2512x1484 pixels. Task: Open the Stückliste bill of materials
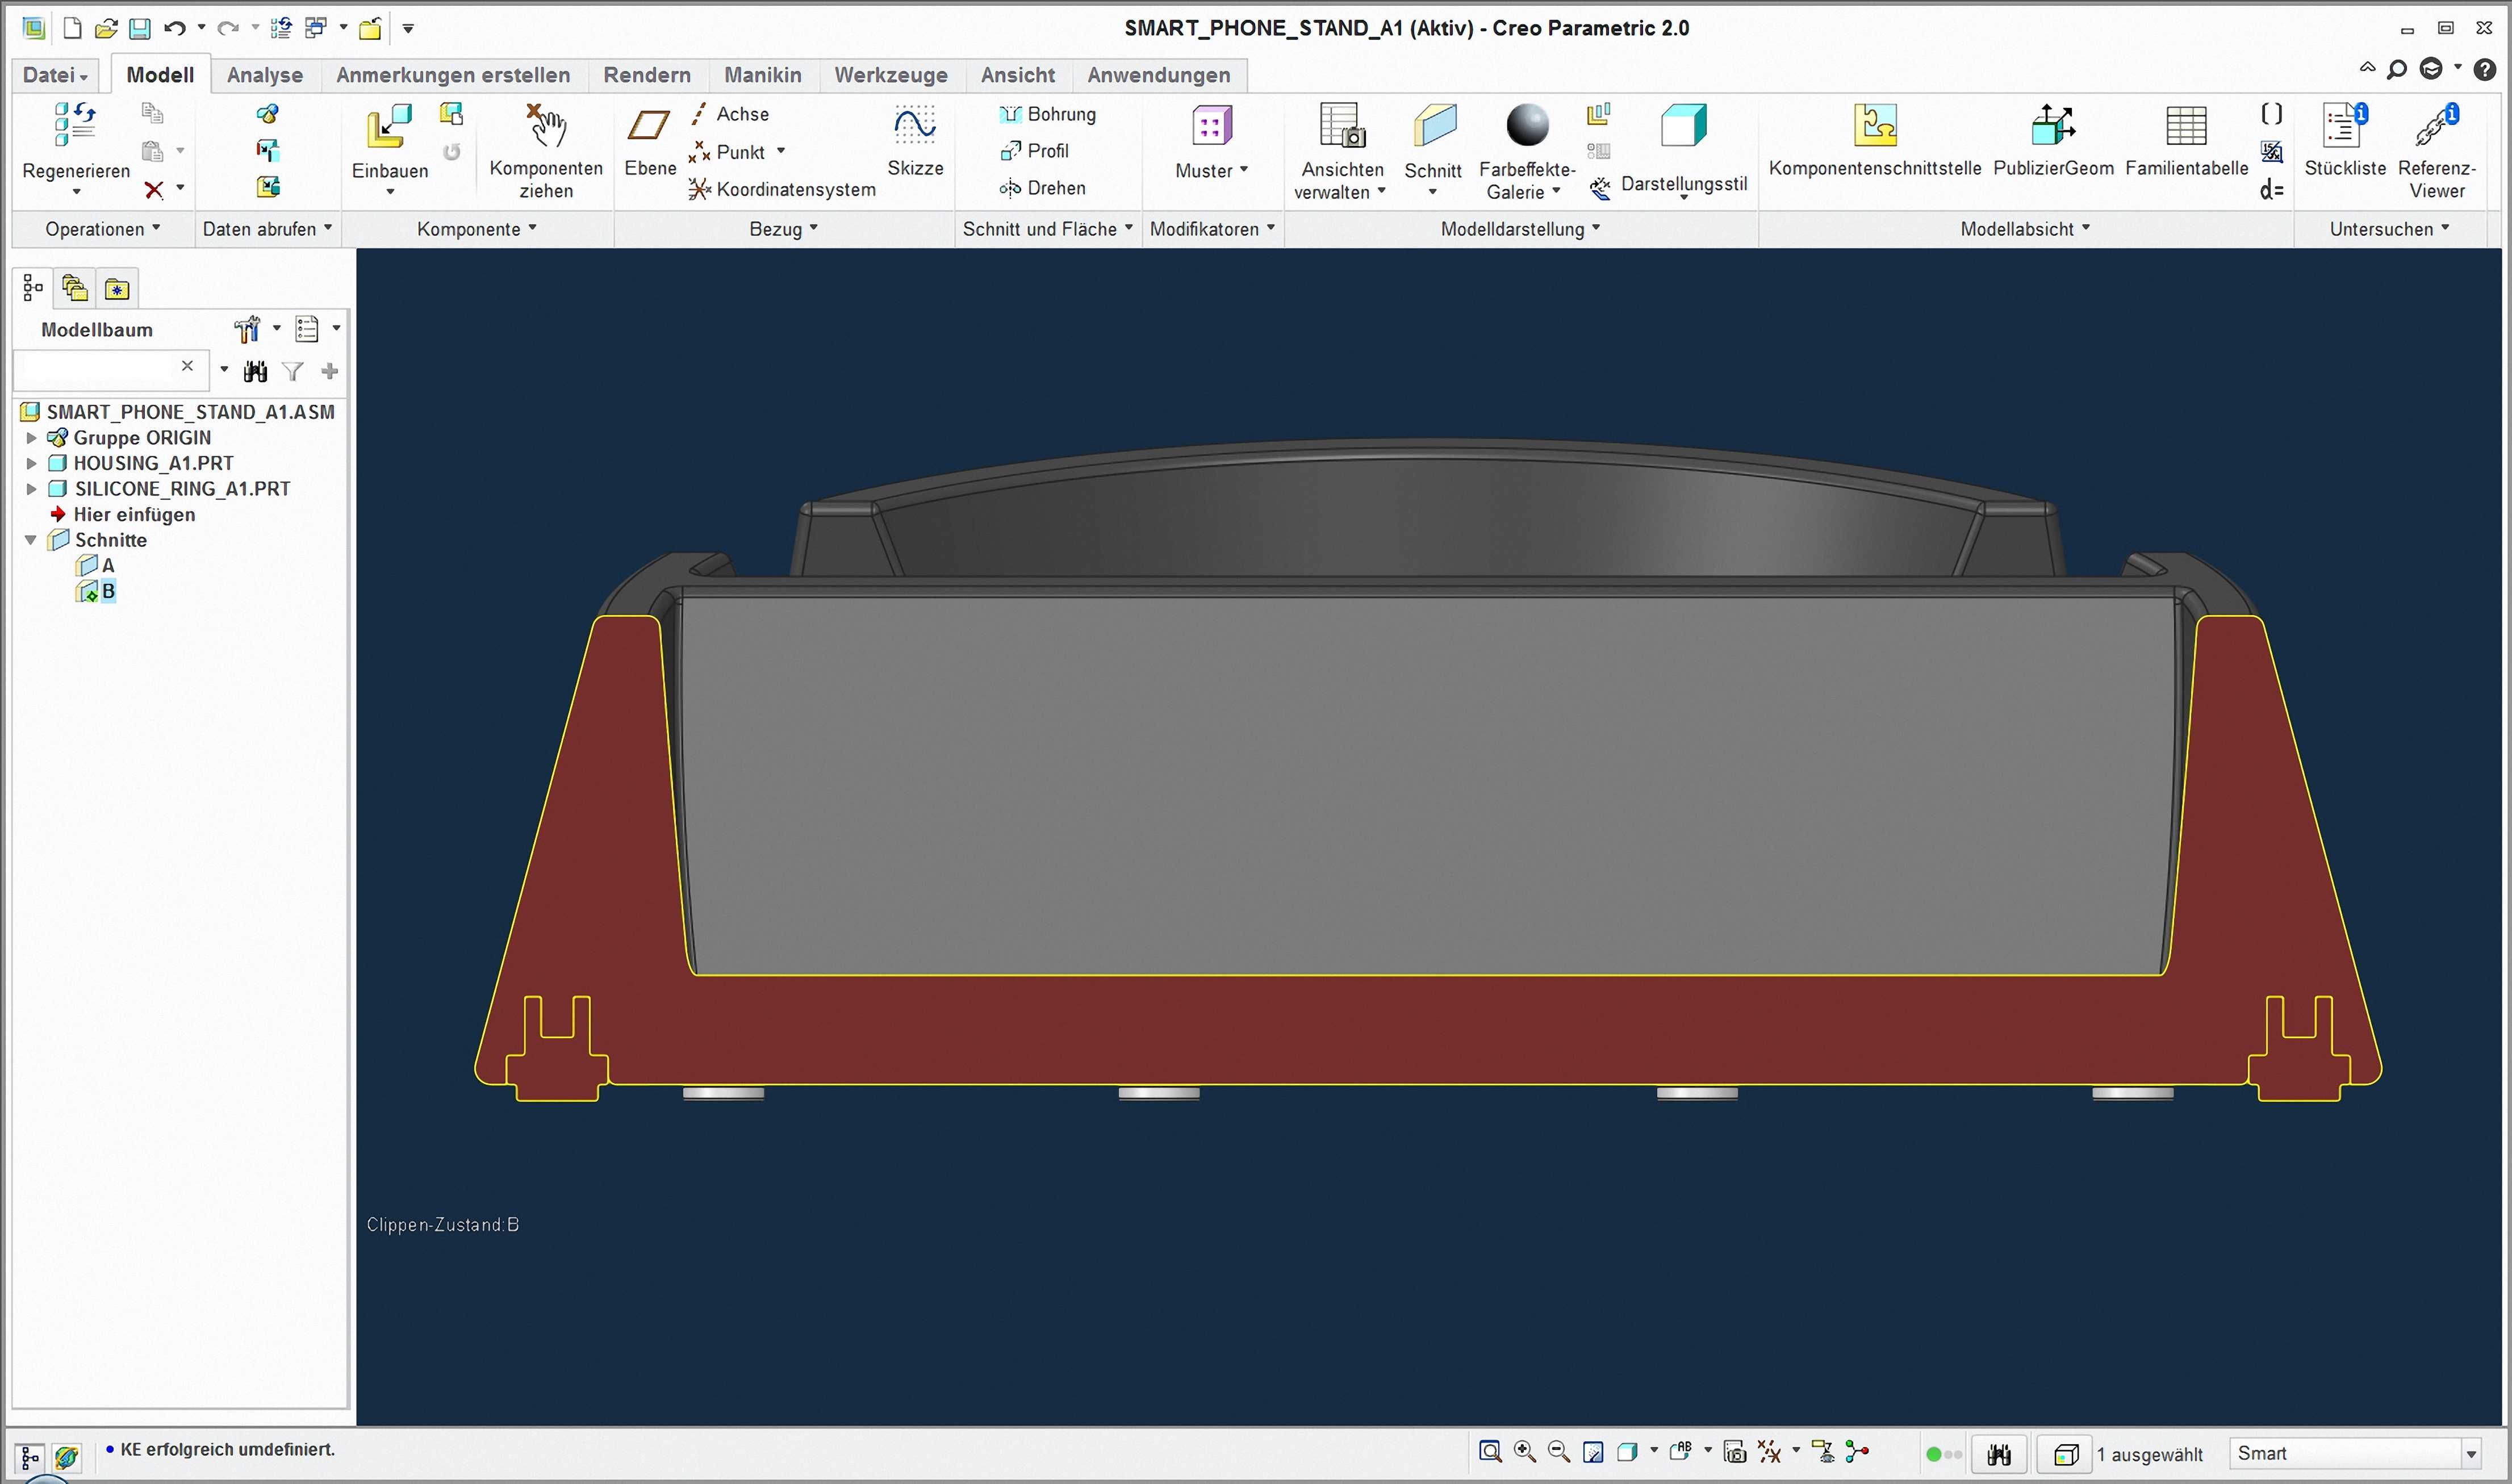tap(2345, 141)
